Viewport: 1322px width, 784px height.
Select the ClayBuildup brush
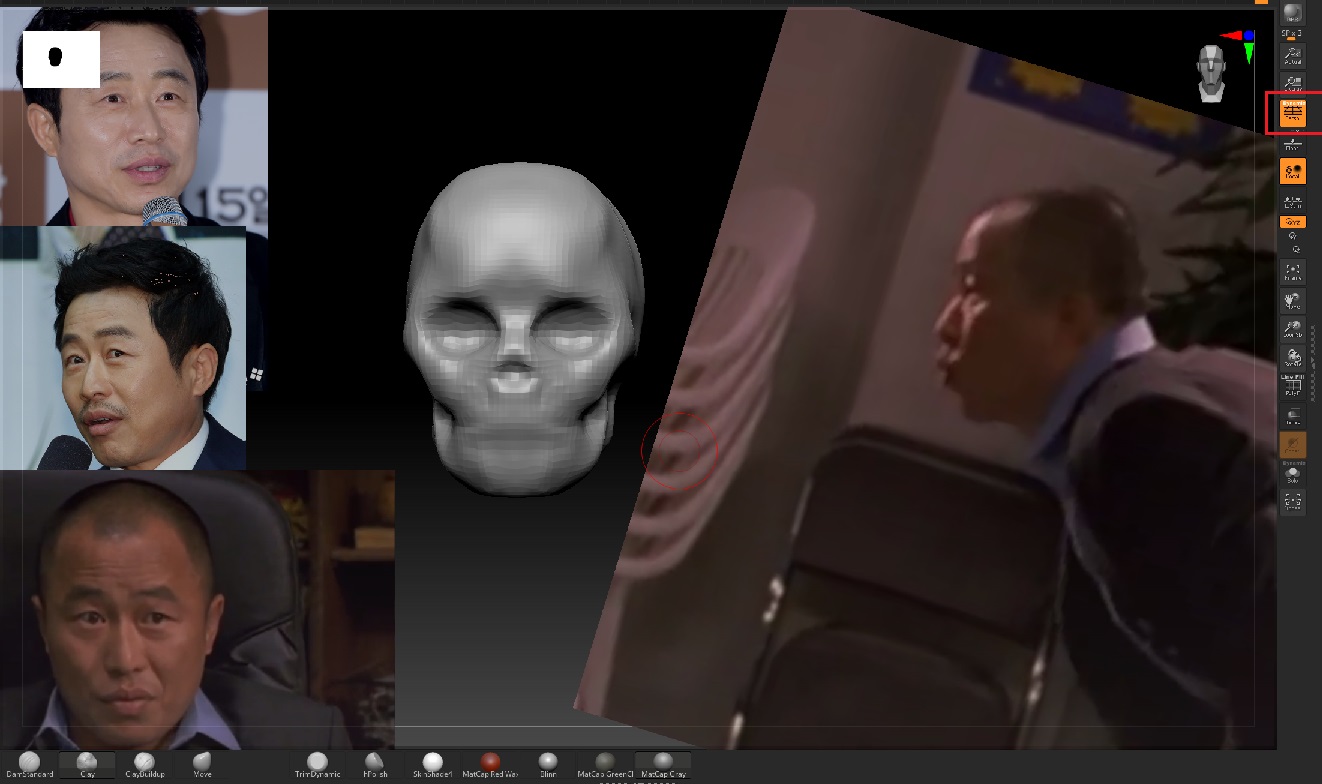coord(144,765)
